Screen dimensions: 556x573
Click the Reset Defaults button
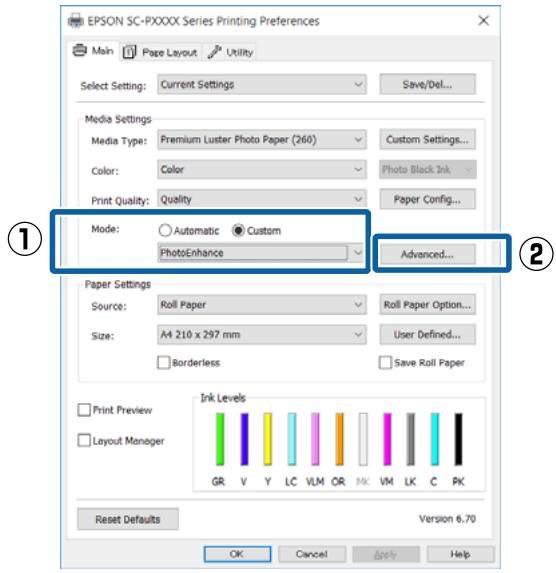128,519
